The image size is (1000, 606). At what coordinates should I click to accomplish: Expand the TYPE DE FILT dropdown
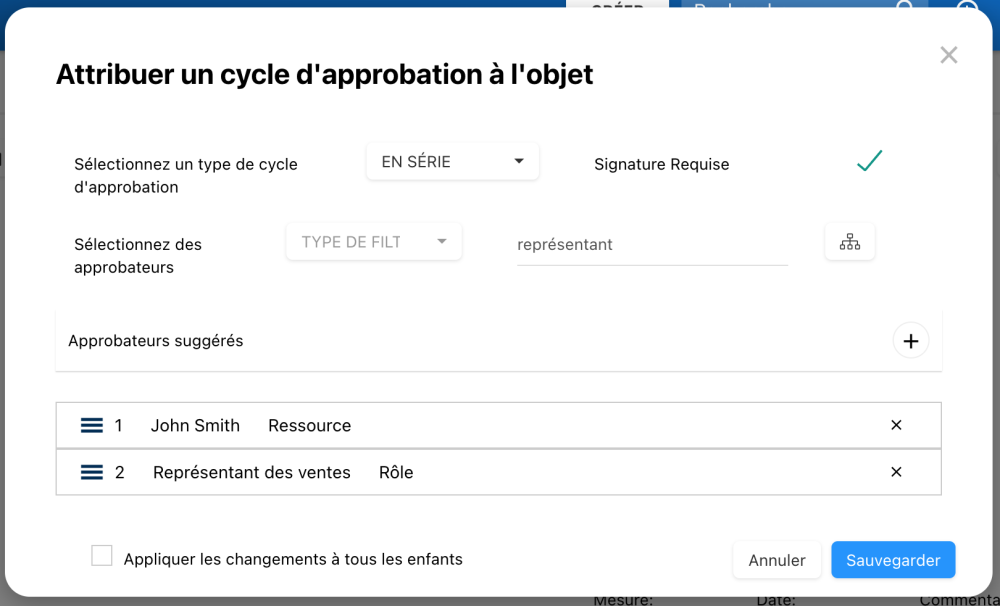coord(373,242)
